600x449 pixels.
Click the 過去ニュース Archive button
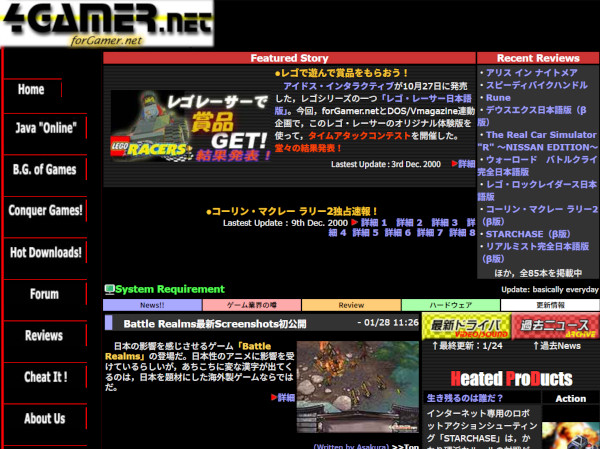coord(555,326)
